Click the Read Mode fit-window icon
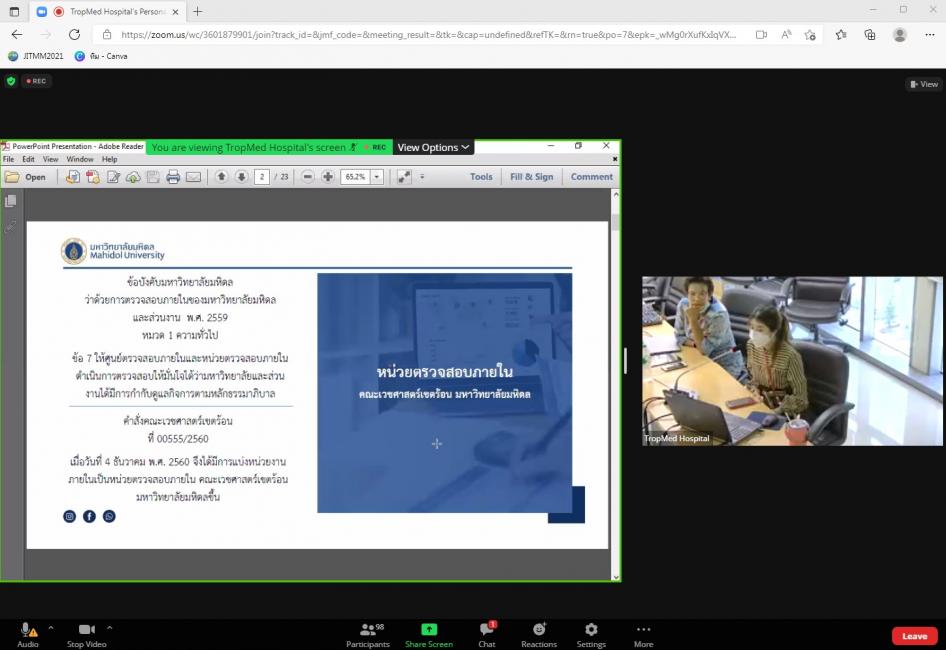 pyautogui.click(x=404, y=177)
